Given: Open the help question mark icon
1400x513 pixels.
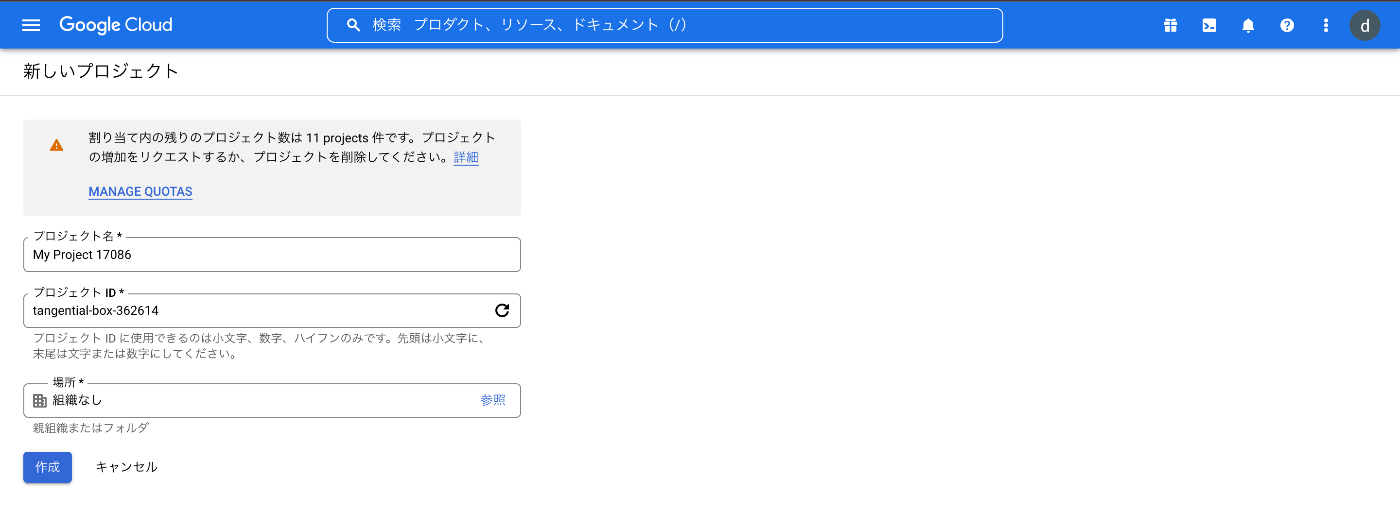Looking at the screenshot, I should (1287, 25).
